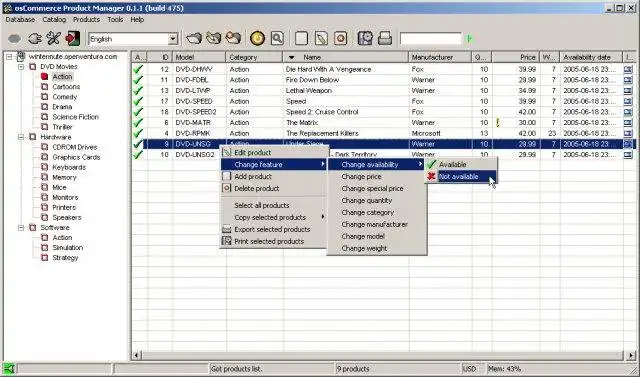
Task: Click the Graphics Cards category icon in tree
Action: 44,157
